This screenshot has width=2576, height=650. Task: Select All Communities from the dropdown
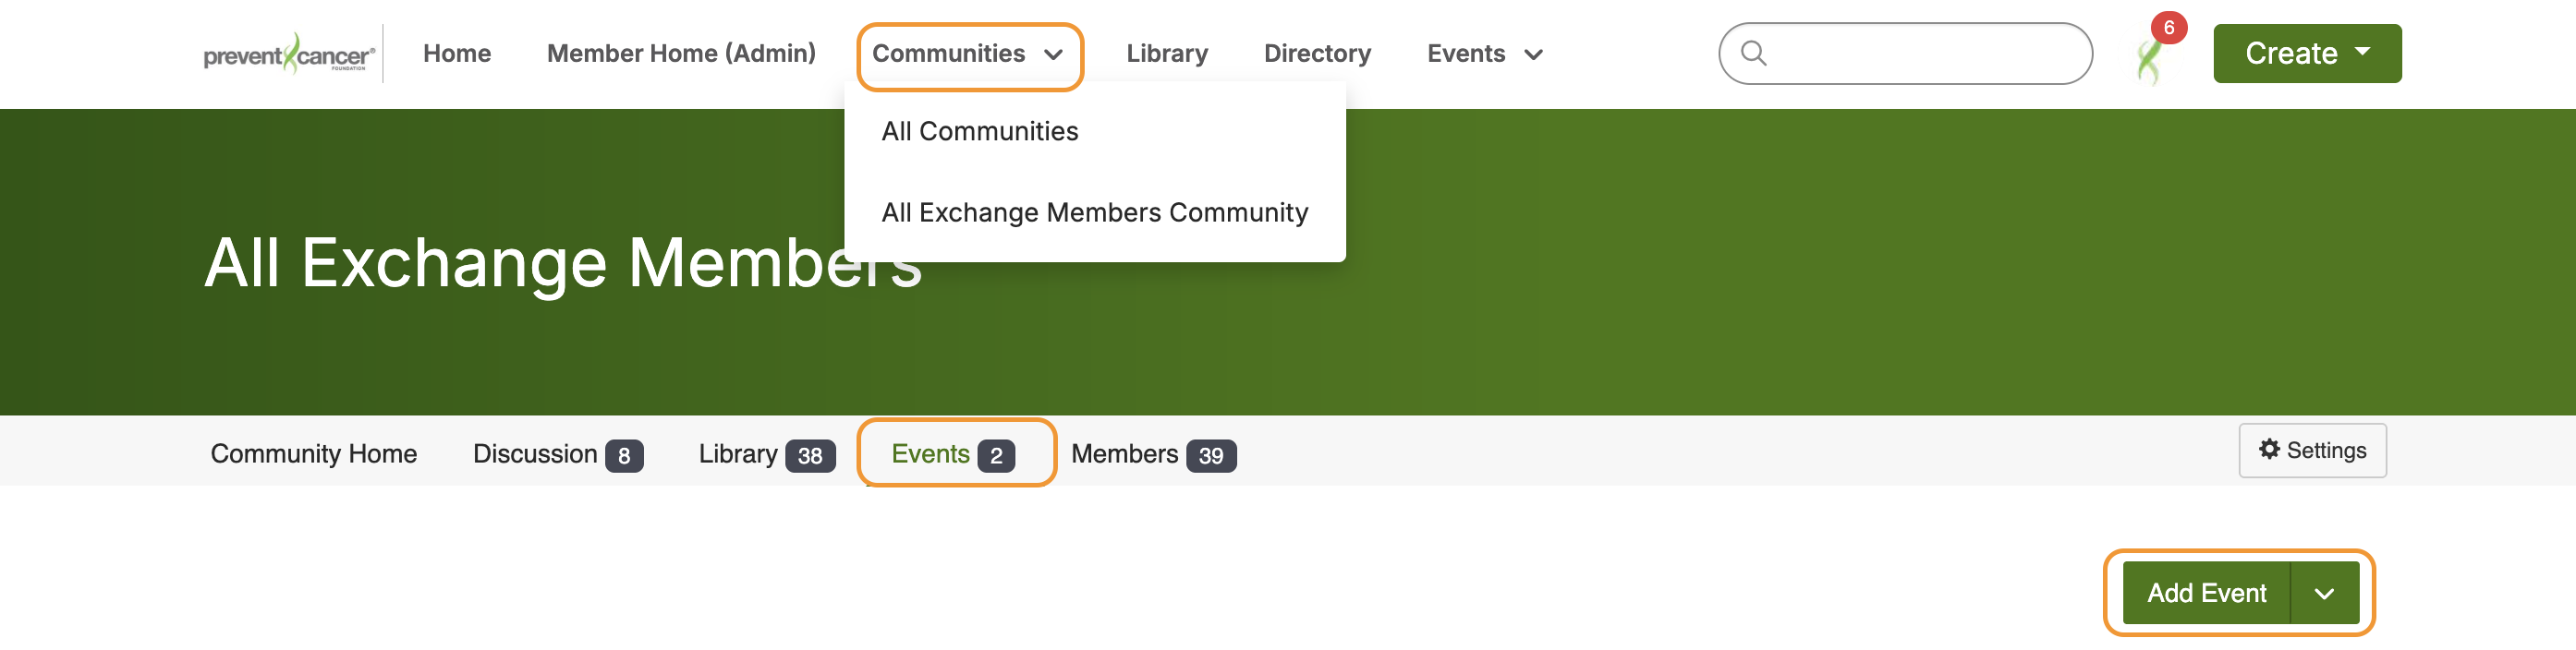[x=979, y=131]
